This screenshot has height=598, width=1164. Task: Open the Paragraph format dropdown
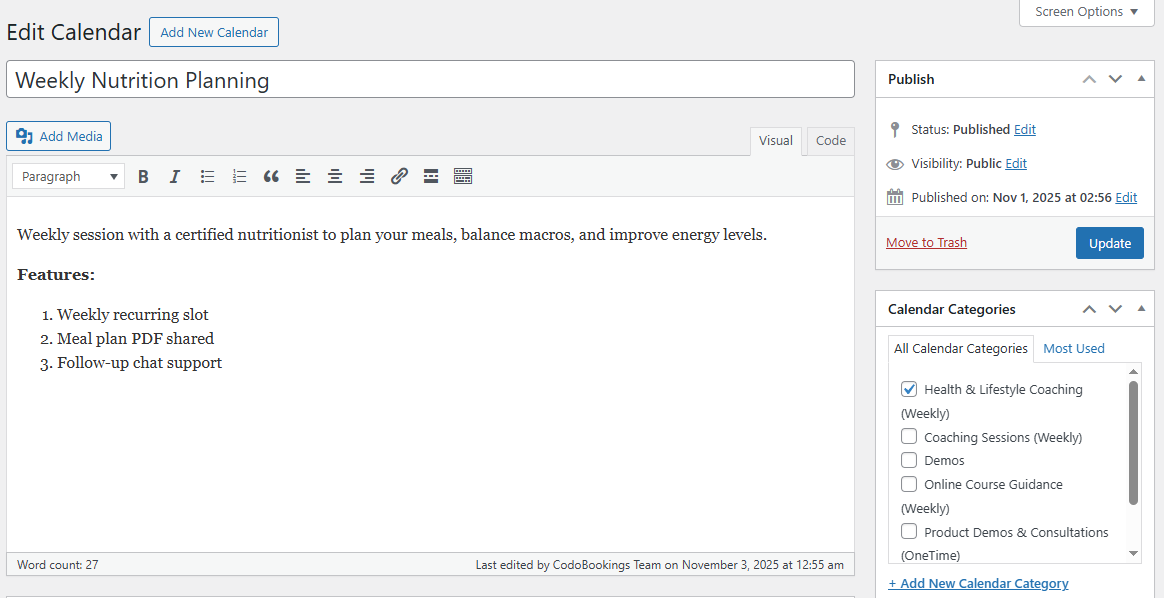[67, 176]
